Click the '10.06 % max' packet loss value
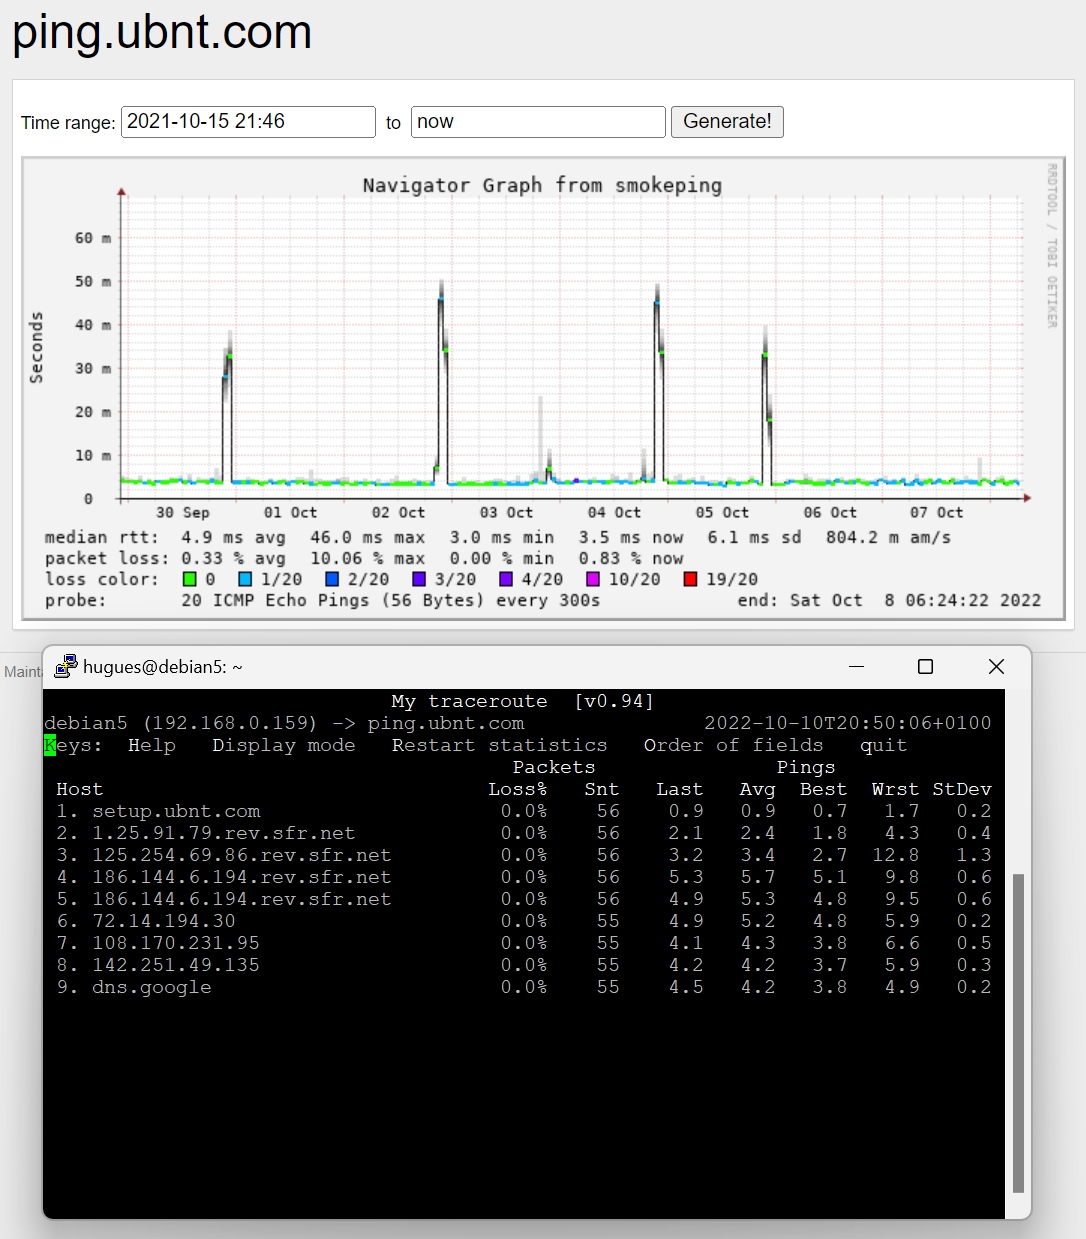1086x1239 pixels. coord(368,558)
